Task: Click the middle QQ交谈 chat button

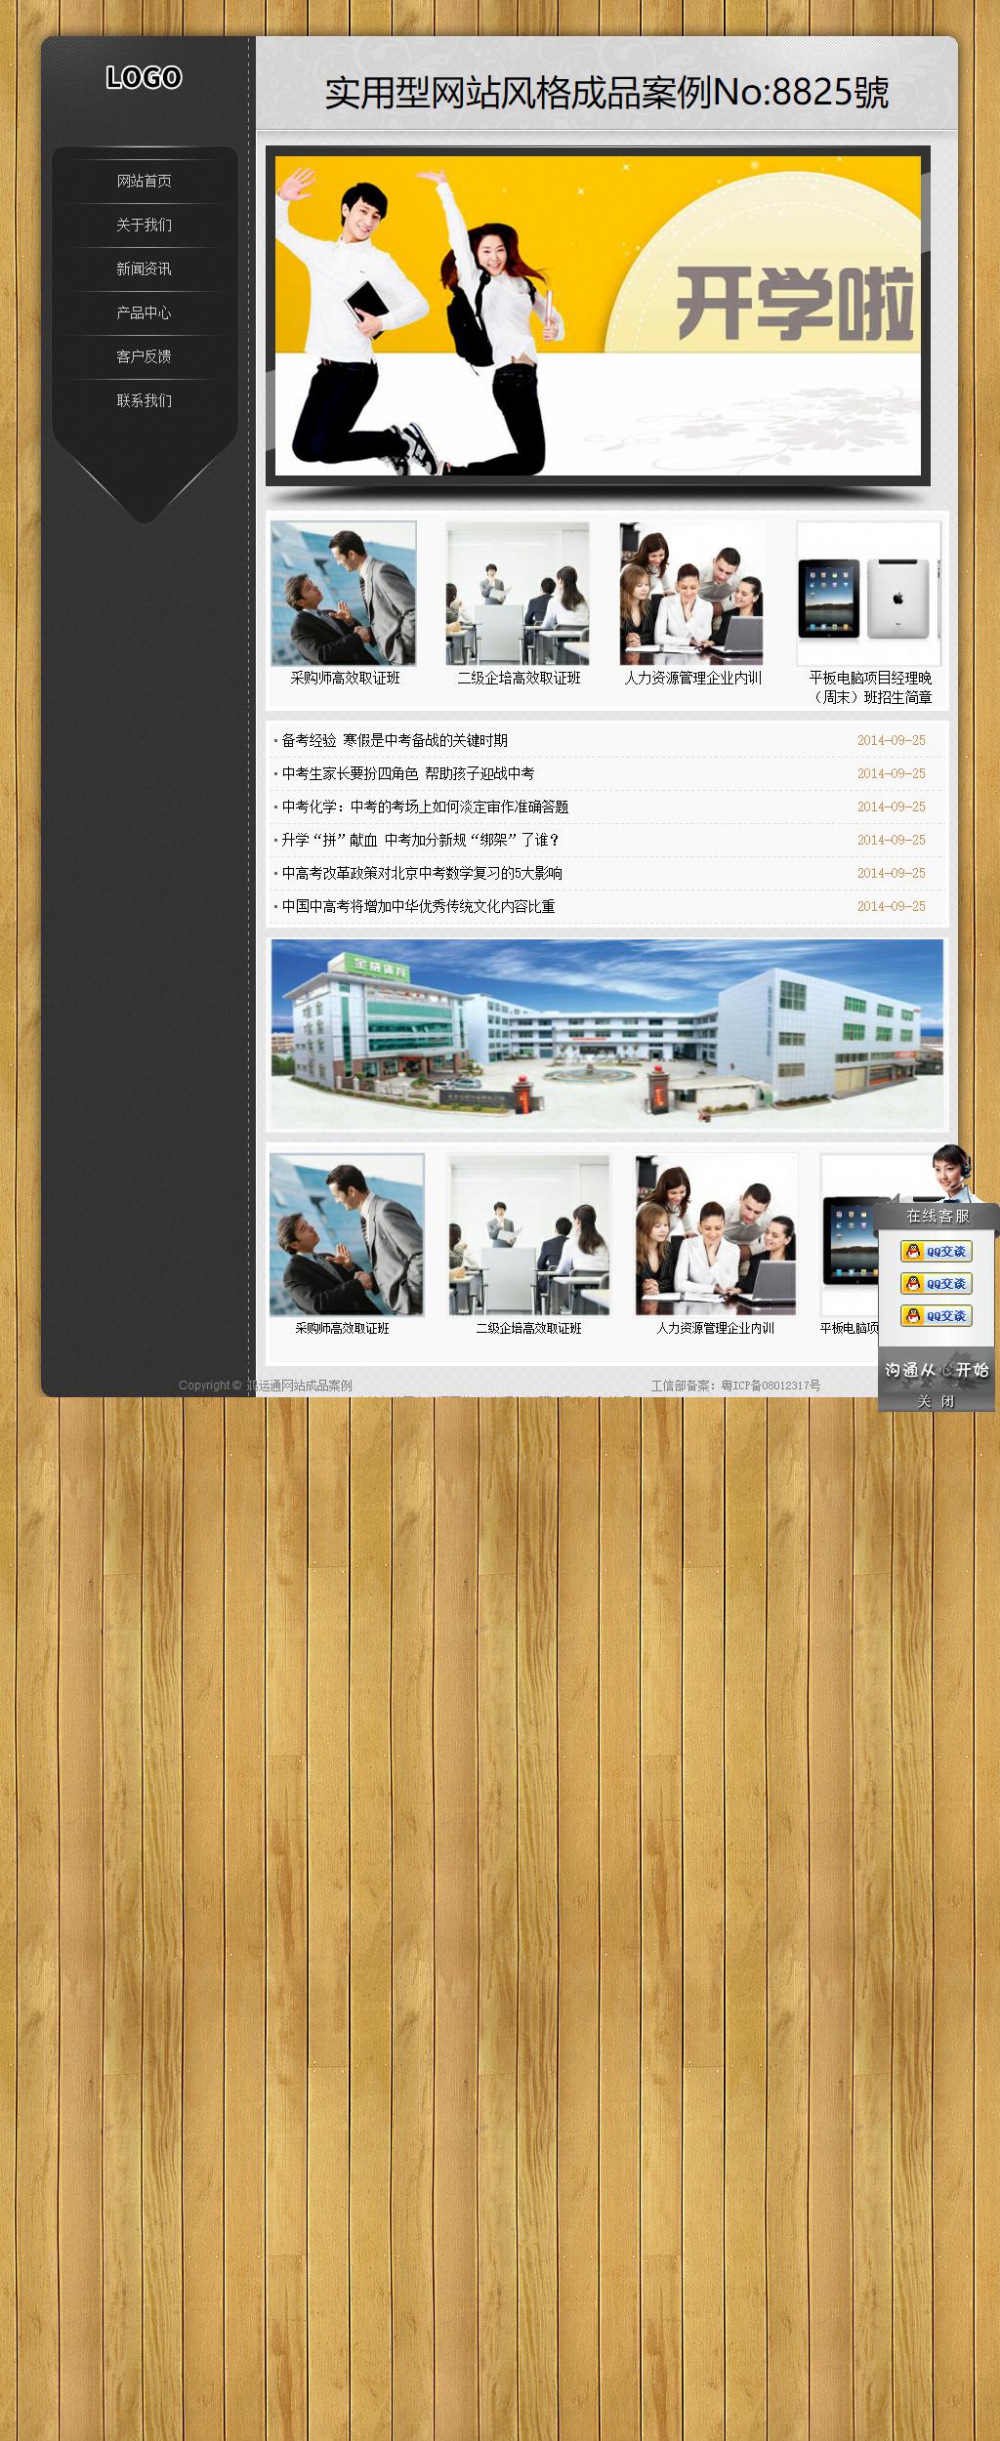Action: (x=936, y=1283)
